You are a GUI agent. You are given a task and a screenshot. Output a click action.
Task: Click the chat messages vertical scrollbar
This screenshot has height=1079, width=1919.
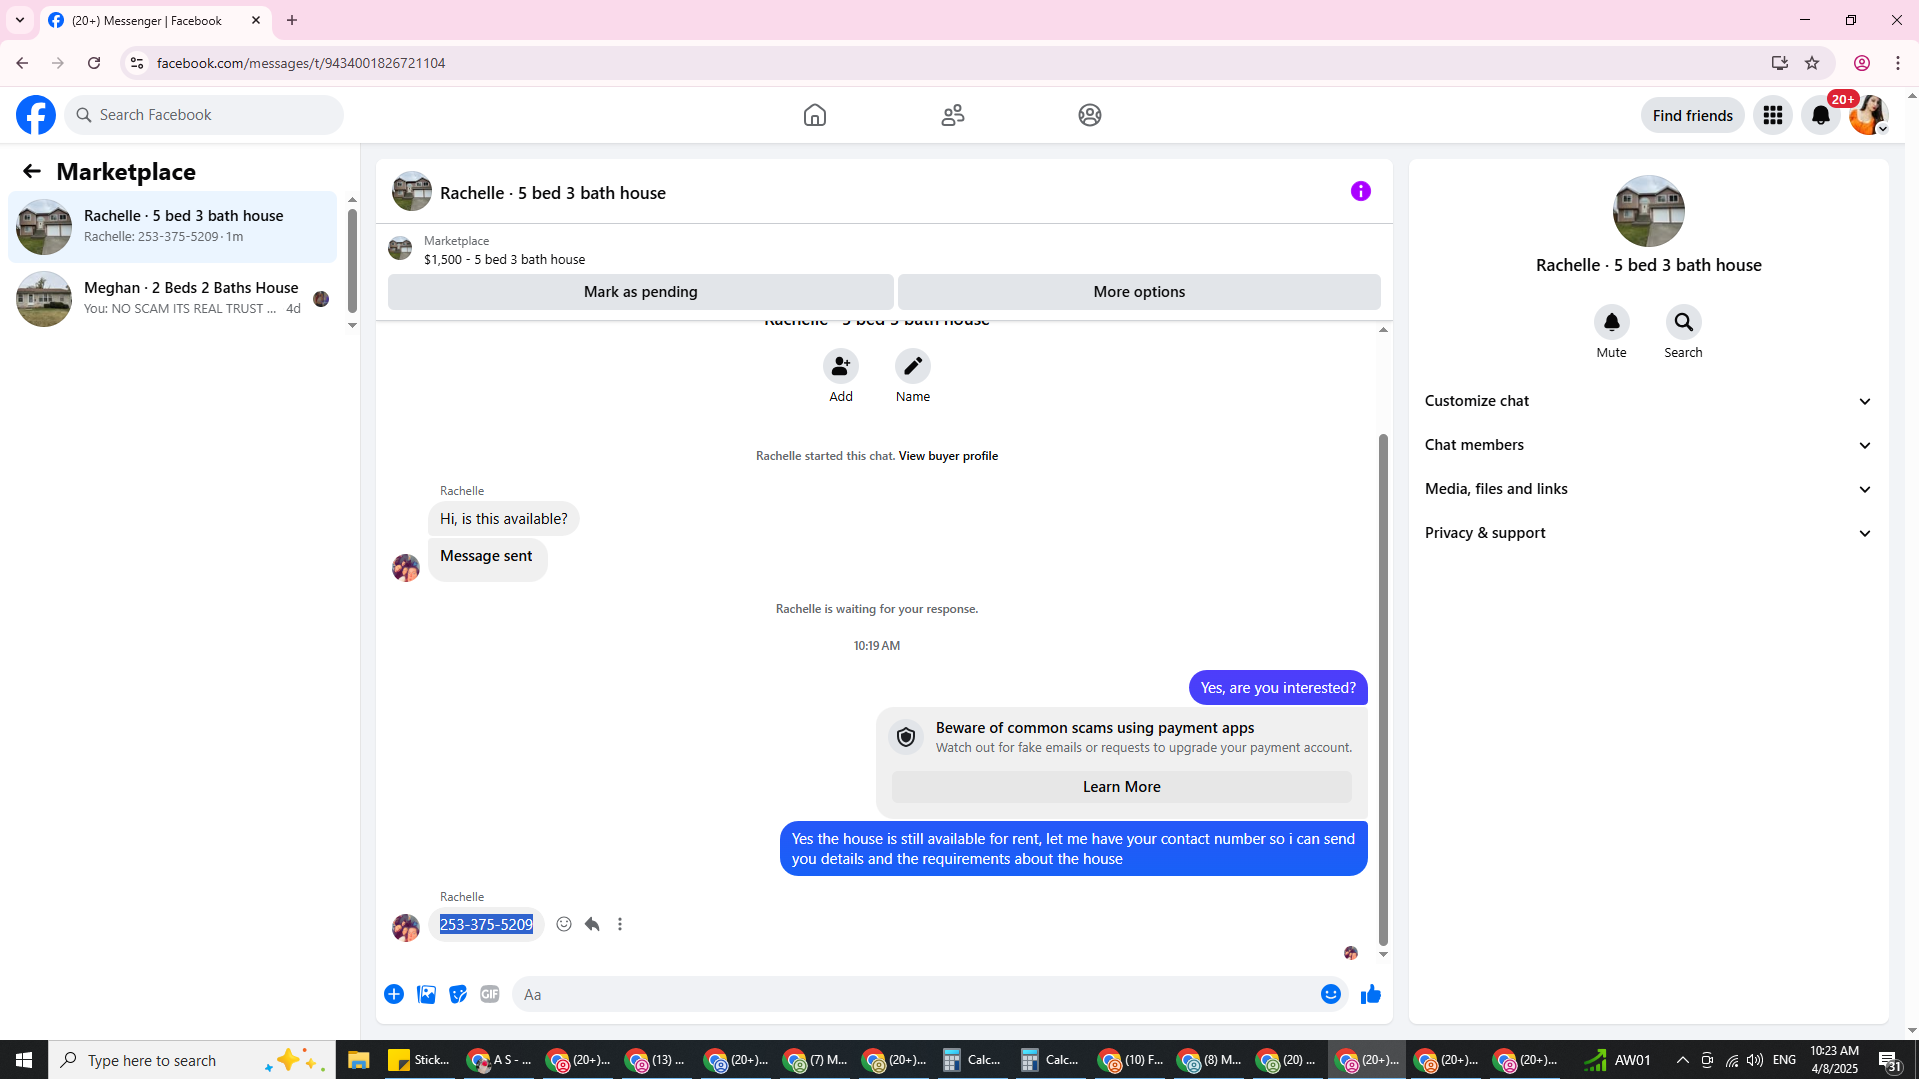[x=1383, y=690]
